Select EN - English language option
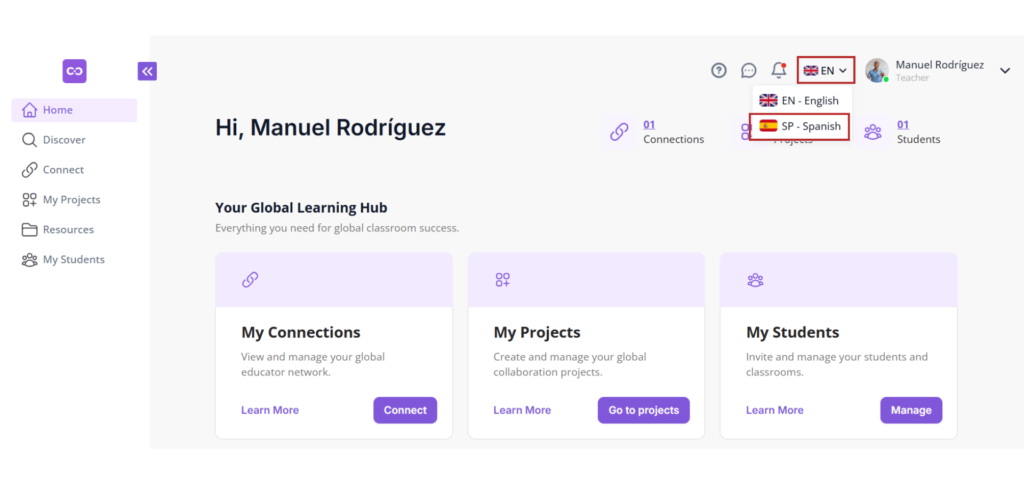The height and width of the screenshot is (480, 1024). tap(799, 101)
